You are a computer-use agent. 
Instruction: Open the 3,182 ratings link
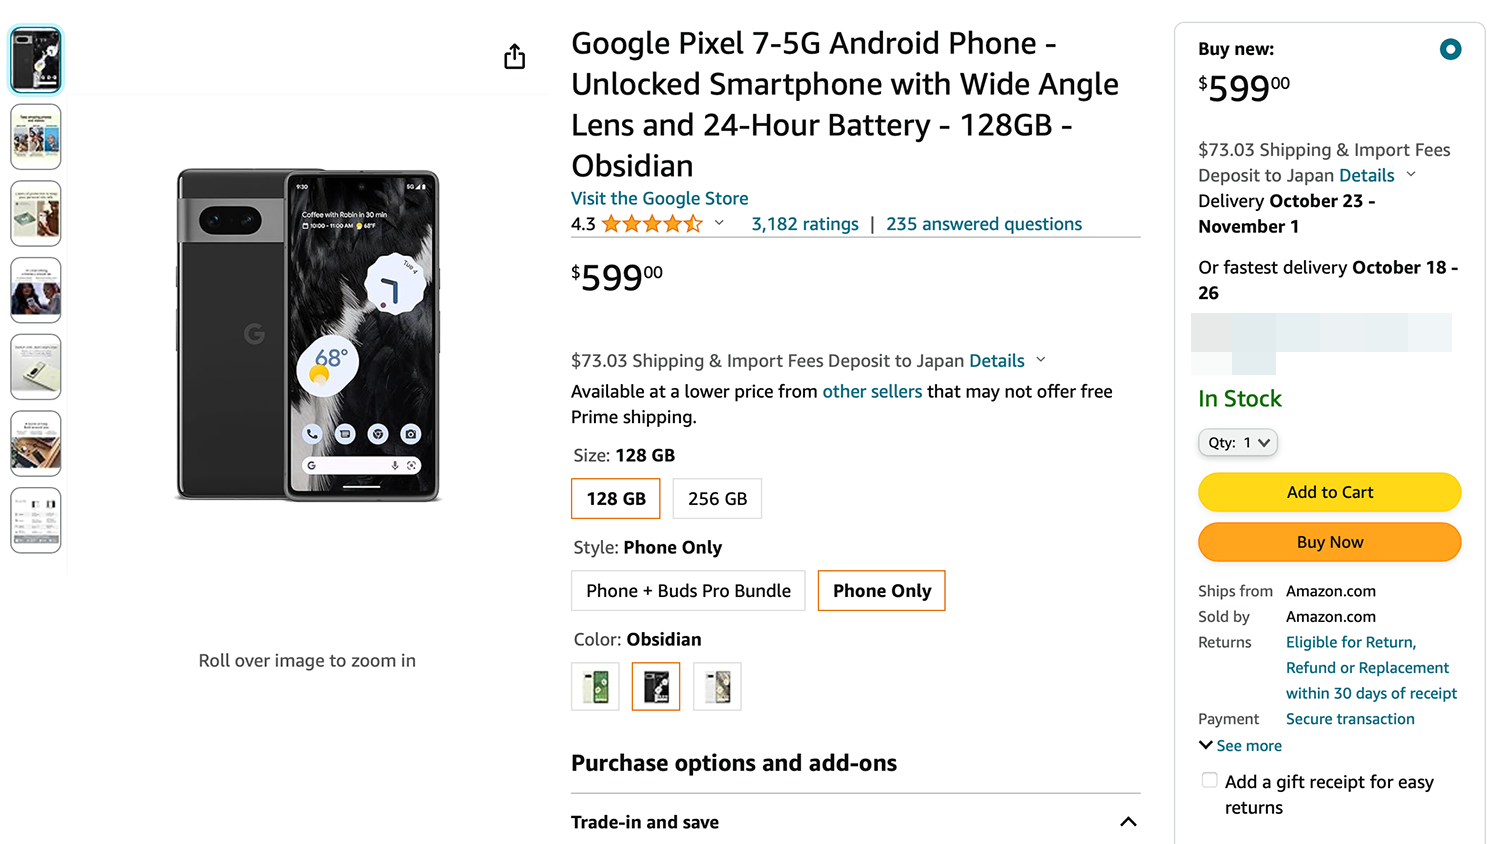(x=805, y=224)
